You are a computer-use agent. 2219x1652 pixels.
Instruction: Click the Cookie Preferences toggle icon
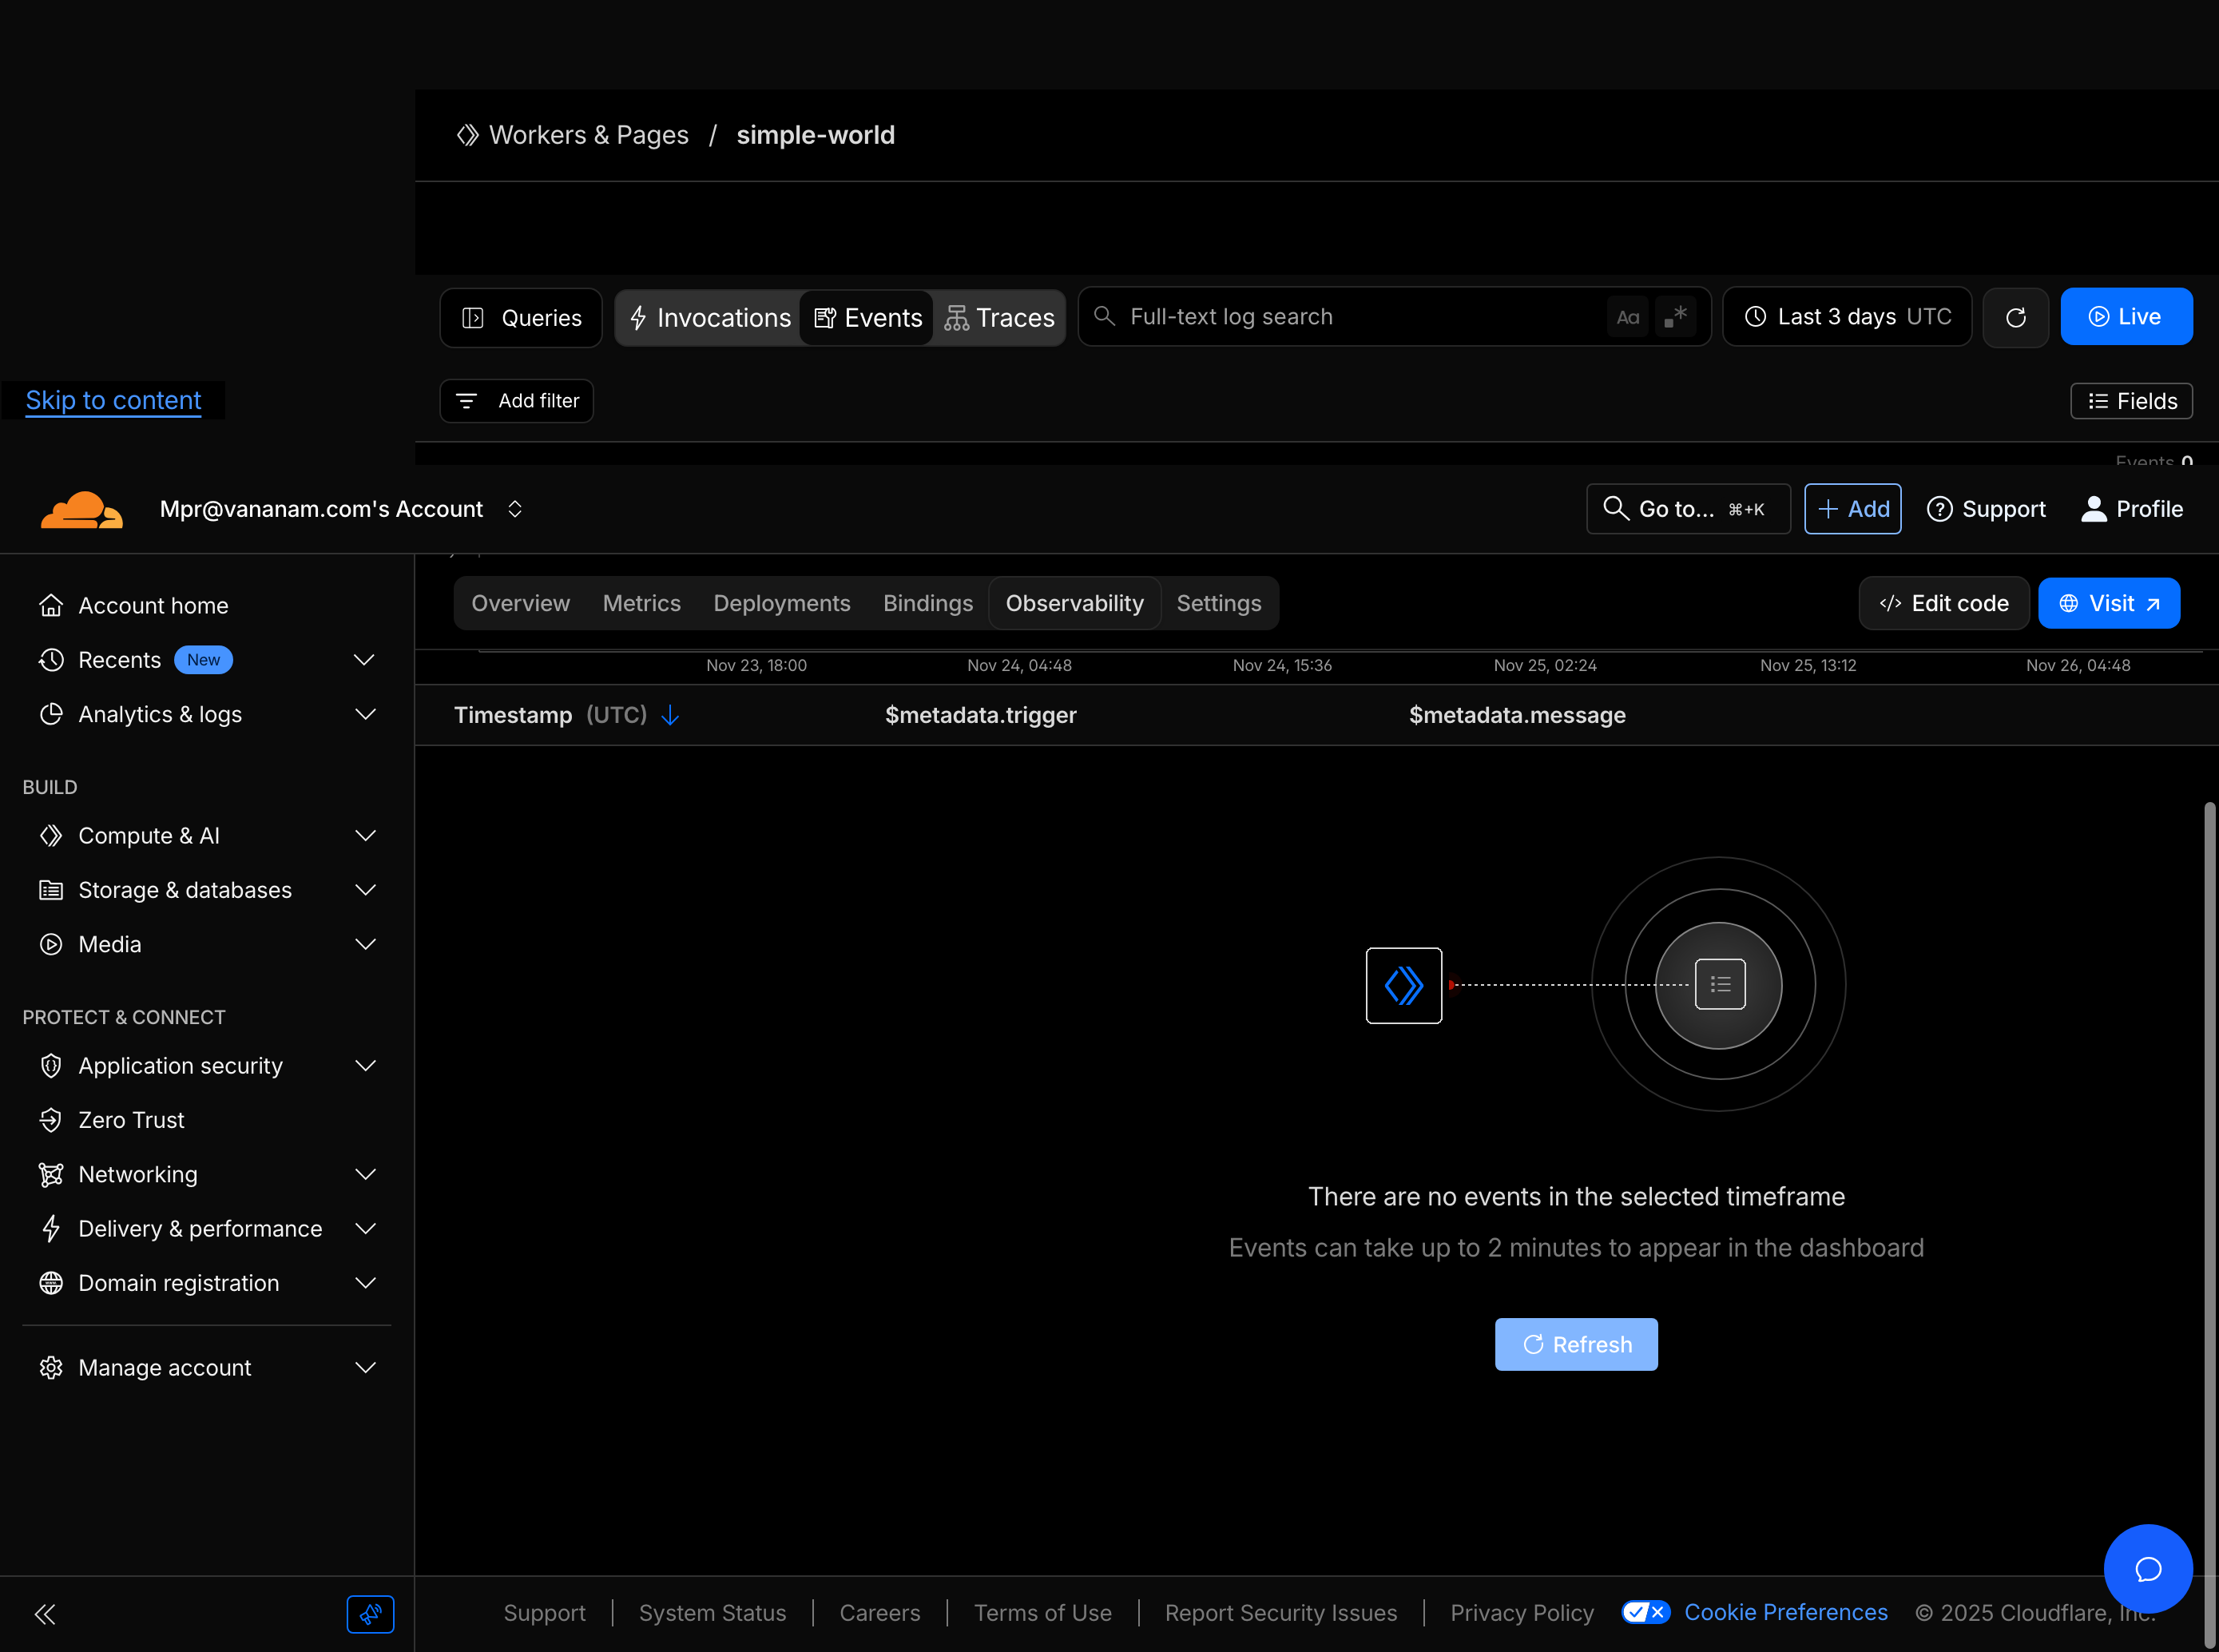coord(1645,1612)
